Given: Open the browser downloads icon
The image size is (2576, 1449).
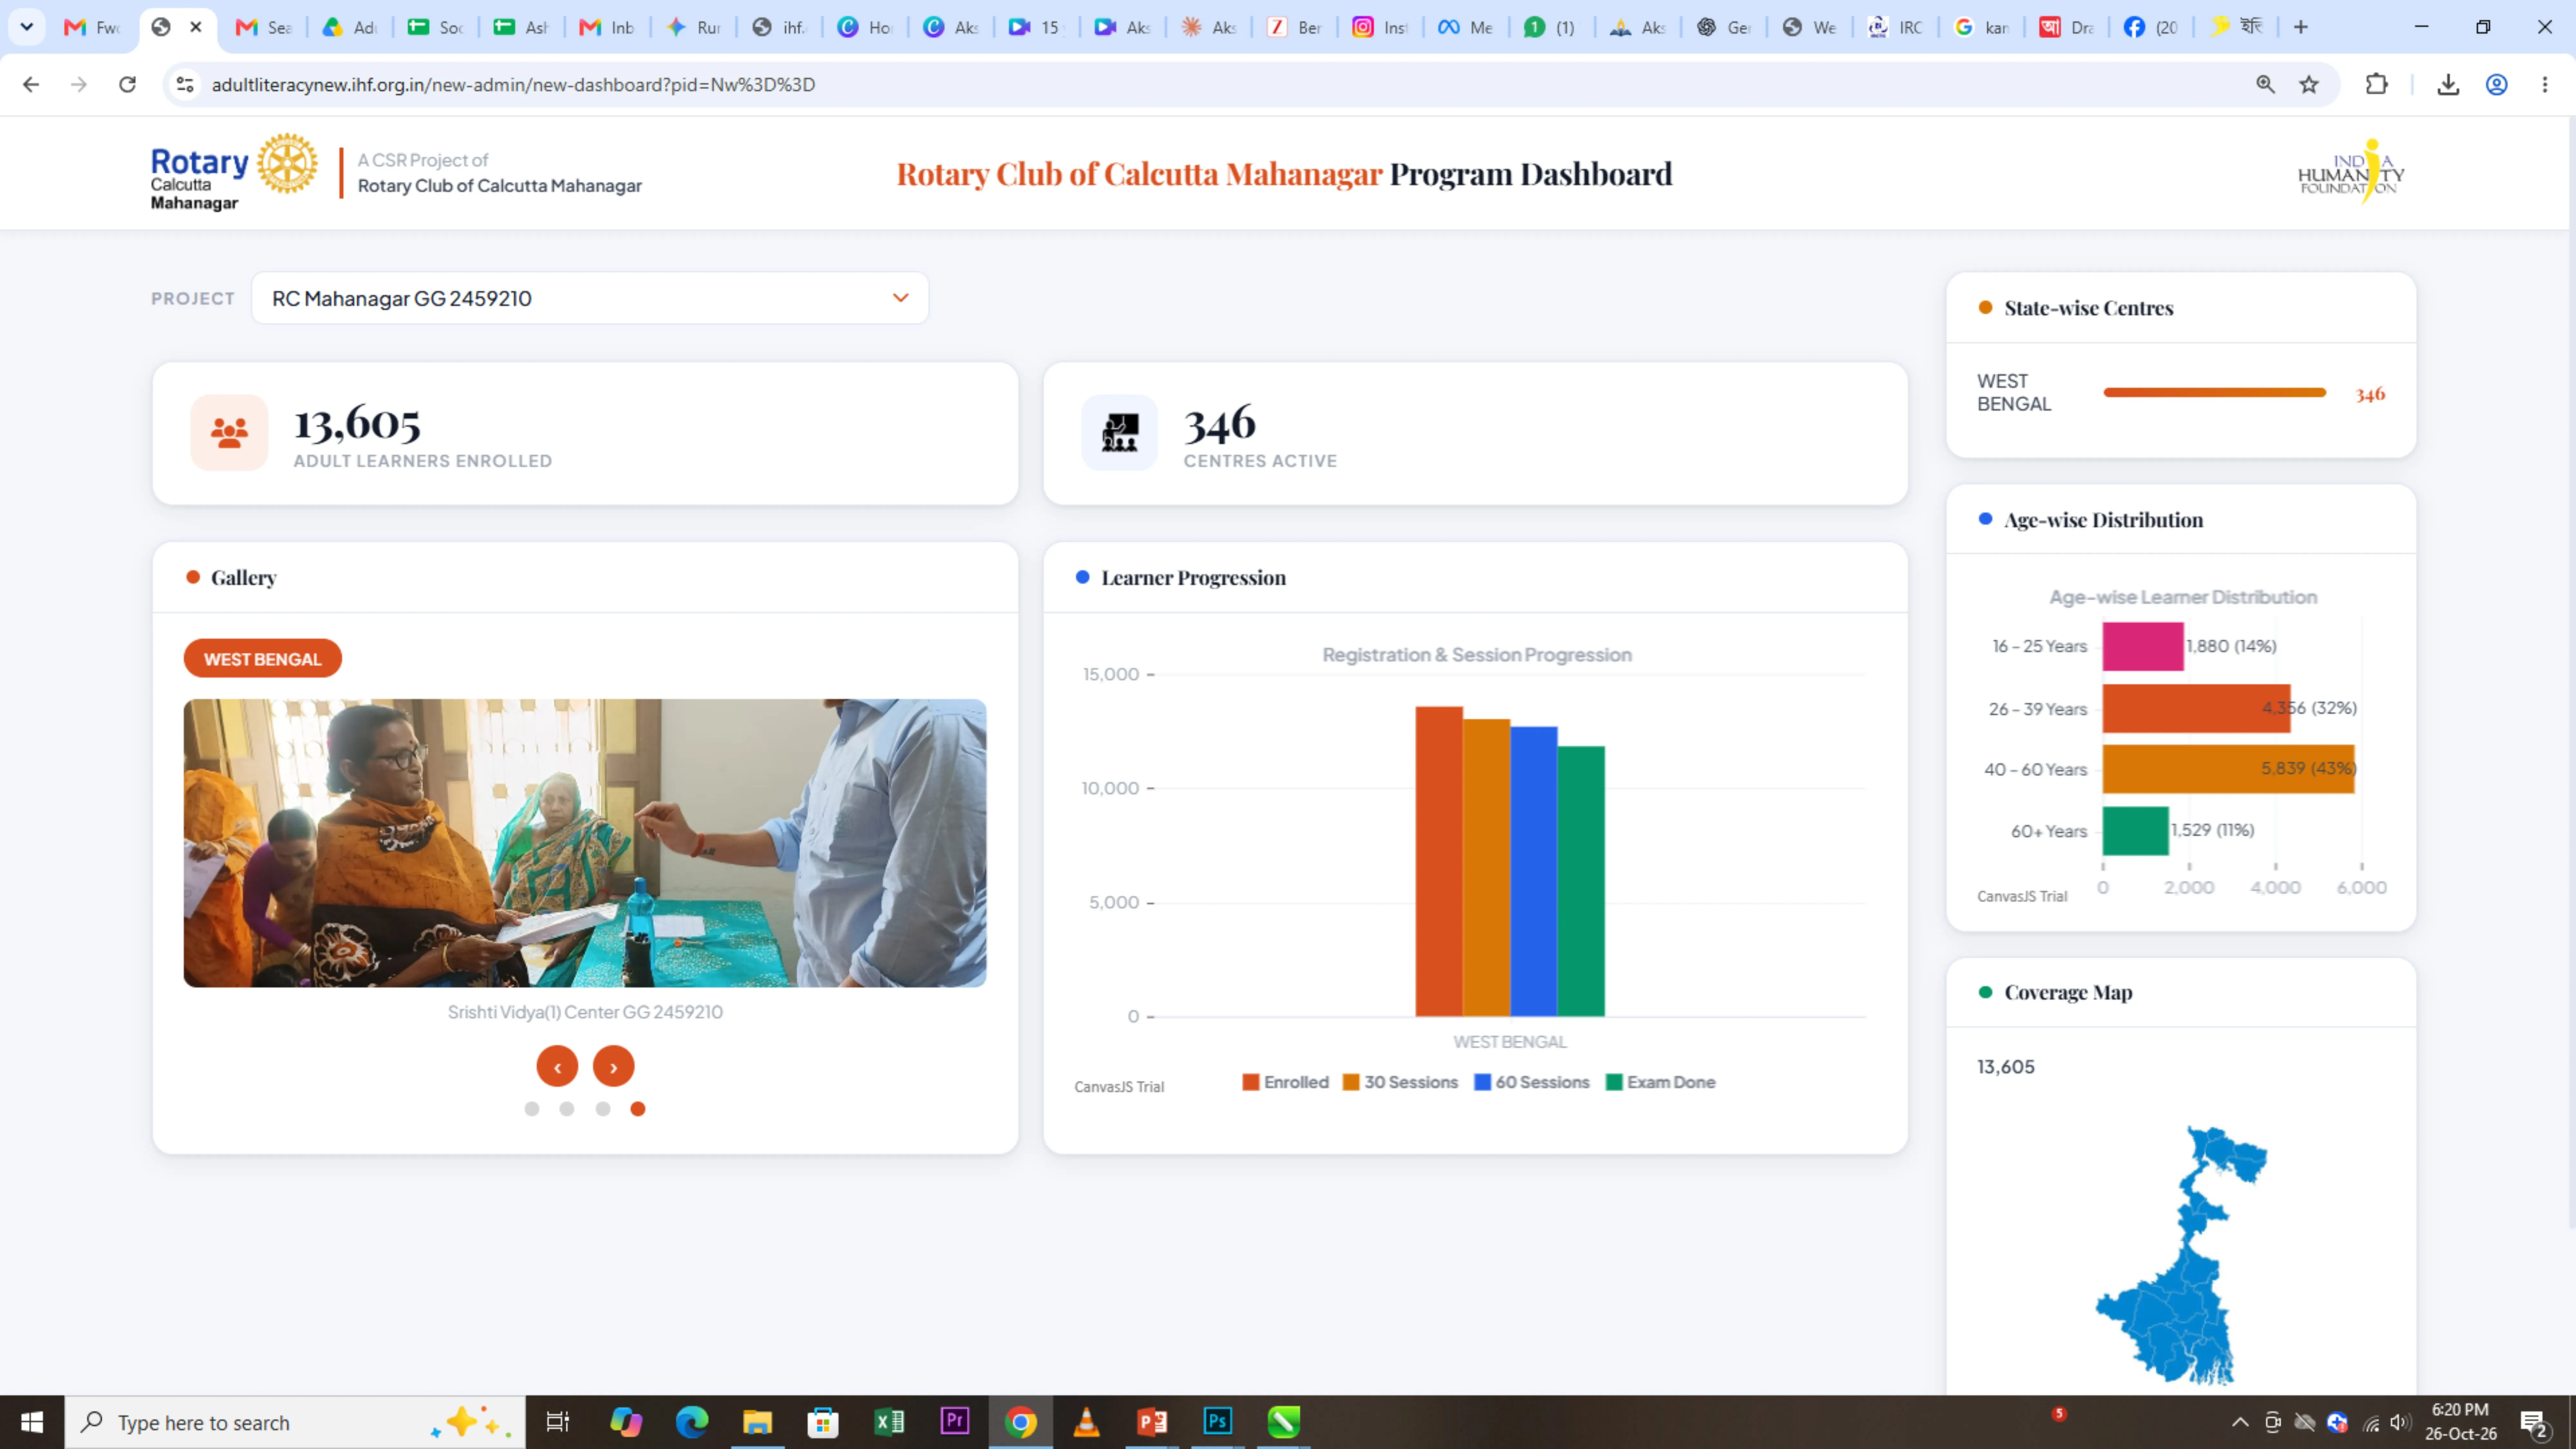Looking at the screenshot, I should tap(2448, 85).
